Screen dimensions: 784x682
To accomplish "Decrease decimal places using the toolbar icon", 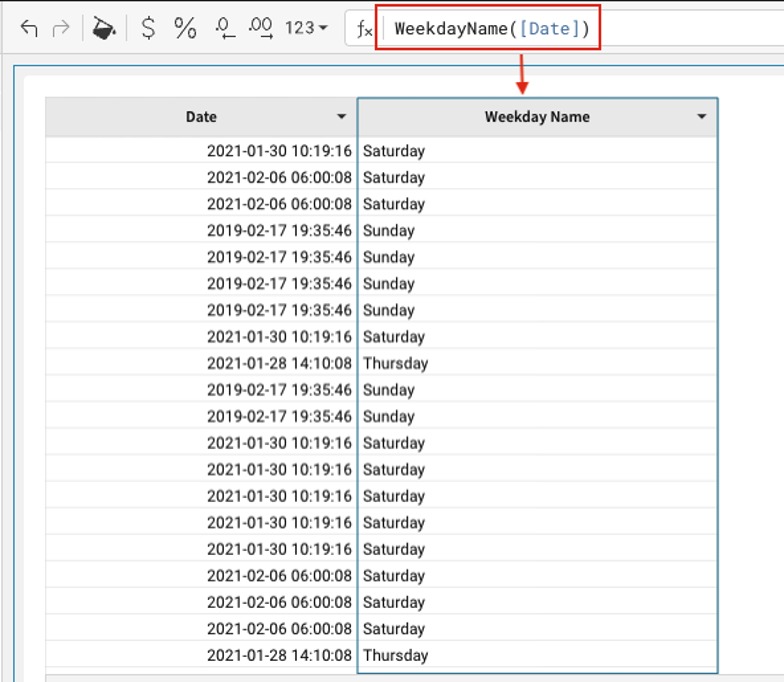I will point(224,28).
